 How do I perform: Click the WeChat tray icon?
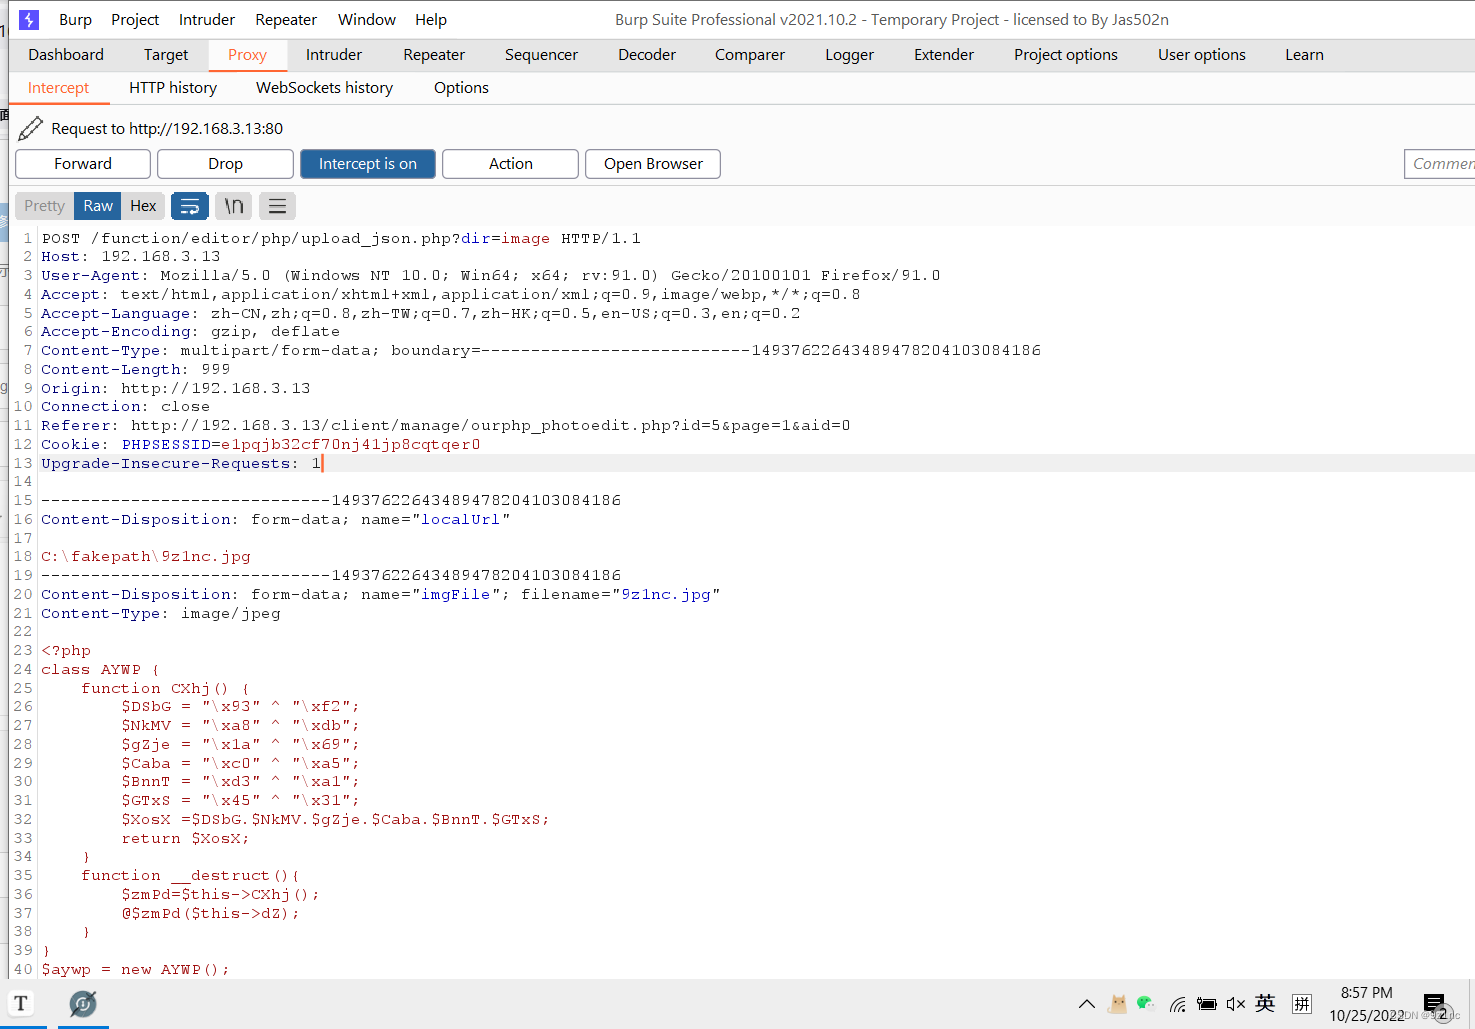pyautogui.click(x=1146, y=1003)
